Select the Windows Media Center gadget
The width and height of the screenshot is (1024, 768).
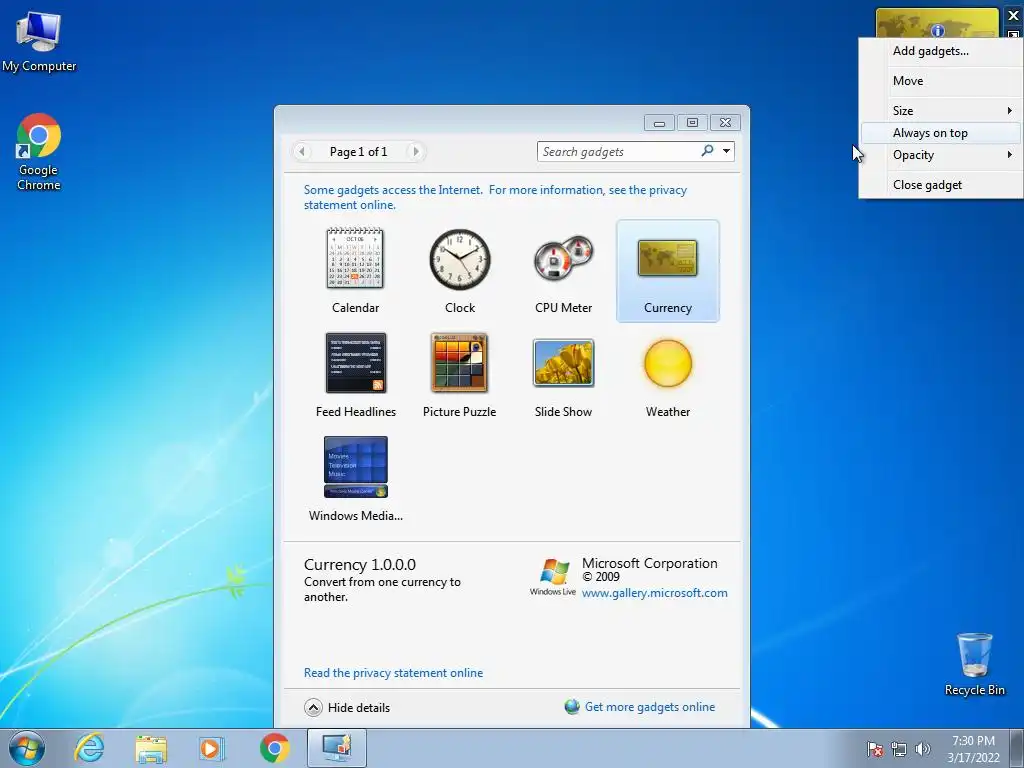pos(356,479)
